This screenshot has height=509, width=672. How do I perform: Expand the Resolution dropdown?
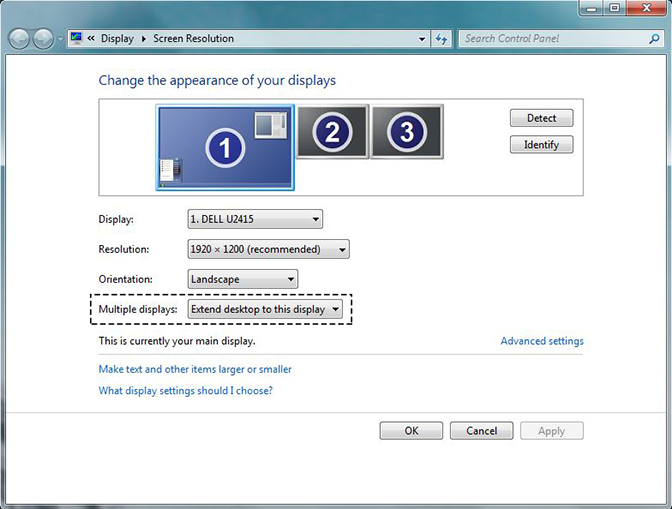click(x=268, y=249)
